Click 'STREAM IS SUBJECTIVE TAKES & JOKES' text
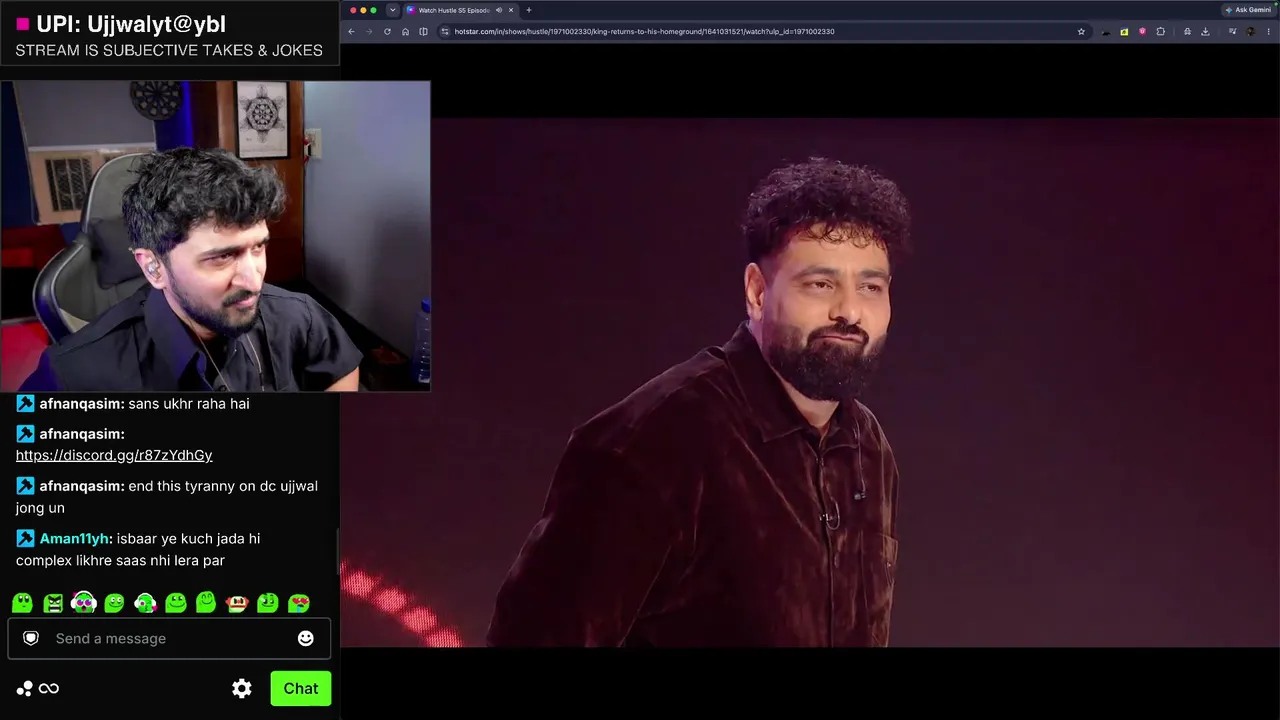Screen dimensions: 1280x720 169,50
